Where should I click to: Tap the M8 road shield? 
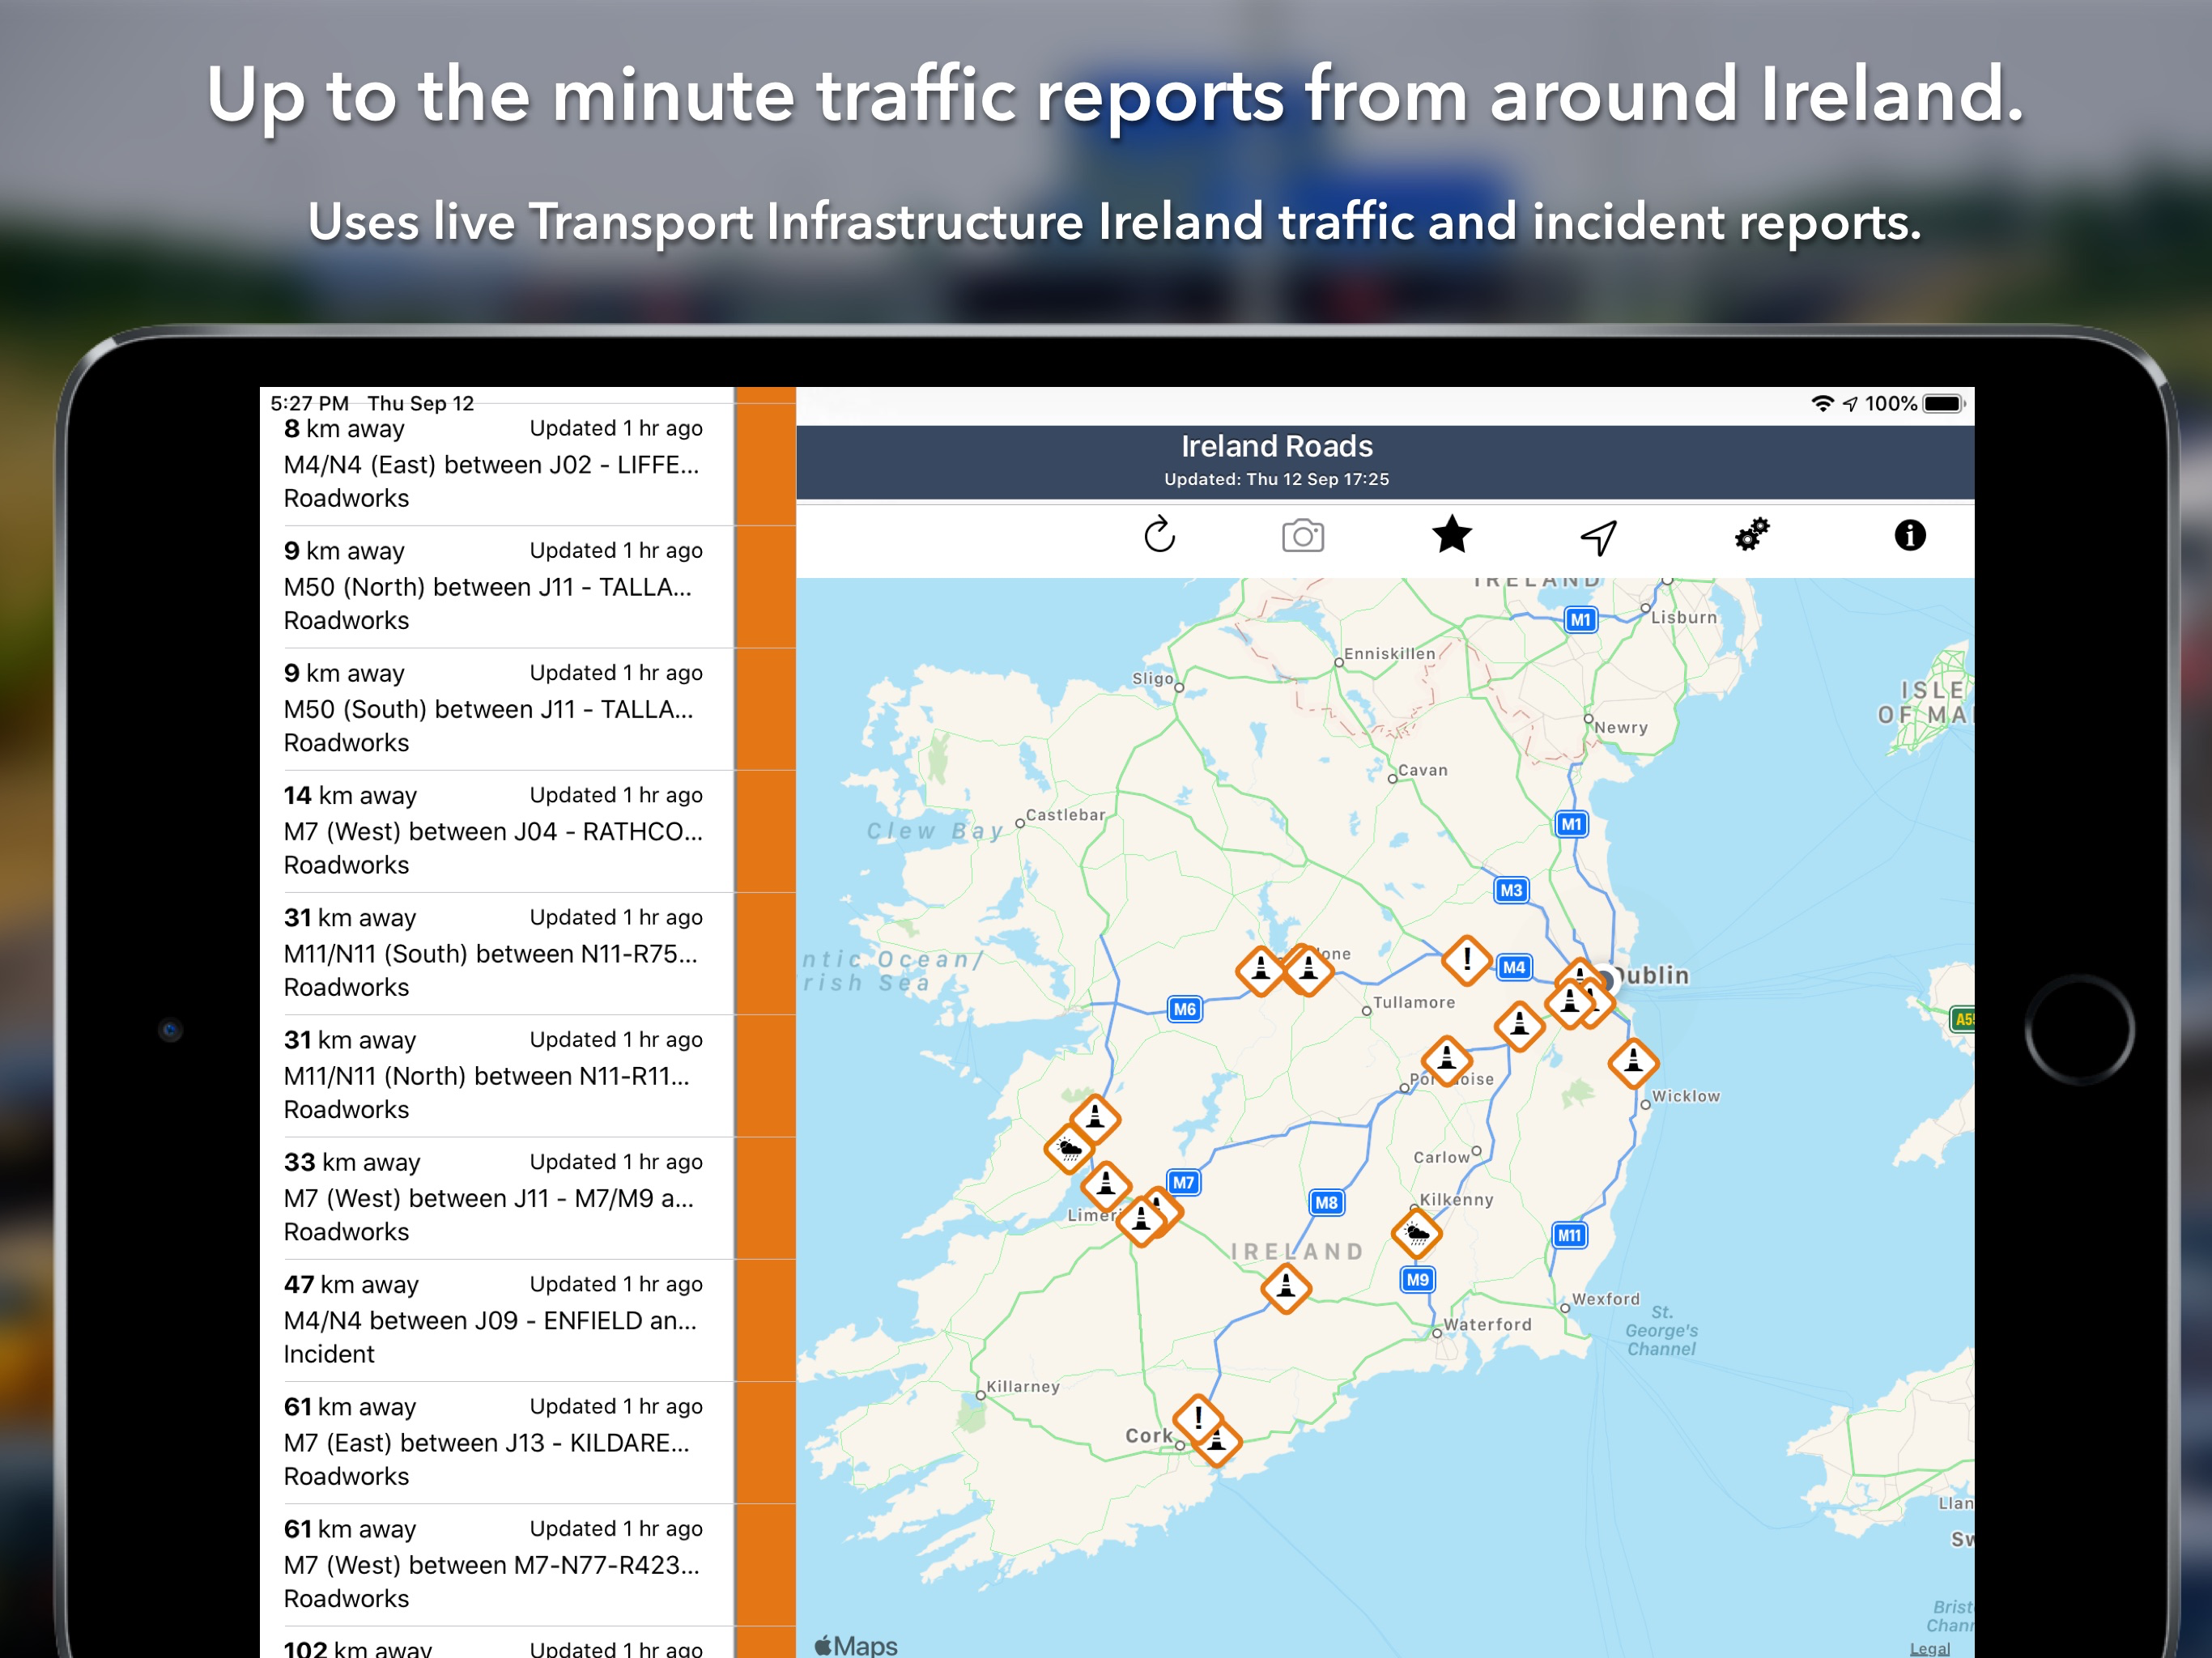tap(1326, 1203)
